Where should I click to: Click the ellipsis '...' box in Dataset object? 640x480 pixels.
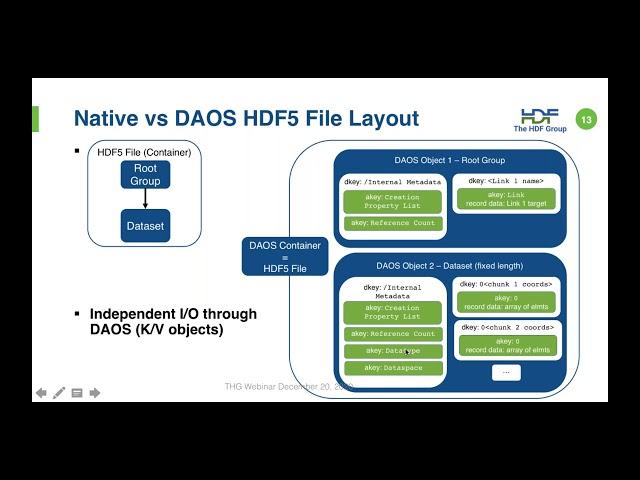click(506, 373)
